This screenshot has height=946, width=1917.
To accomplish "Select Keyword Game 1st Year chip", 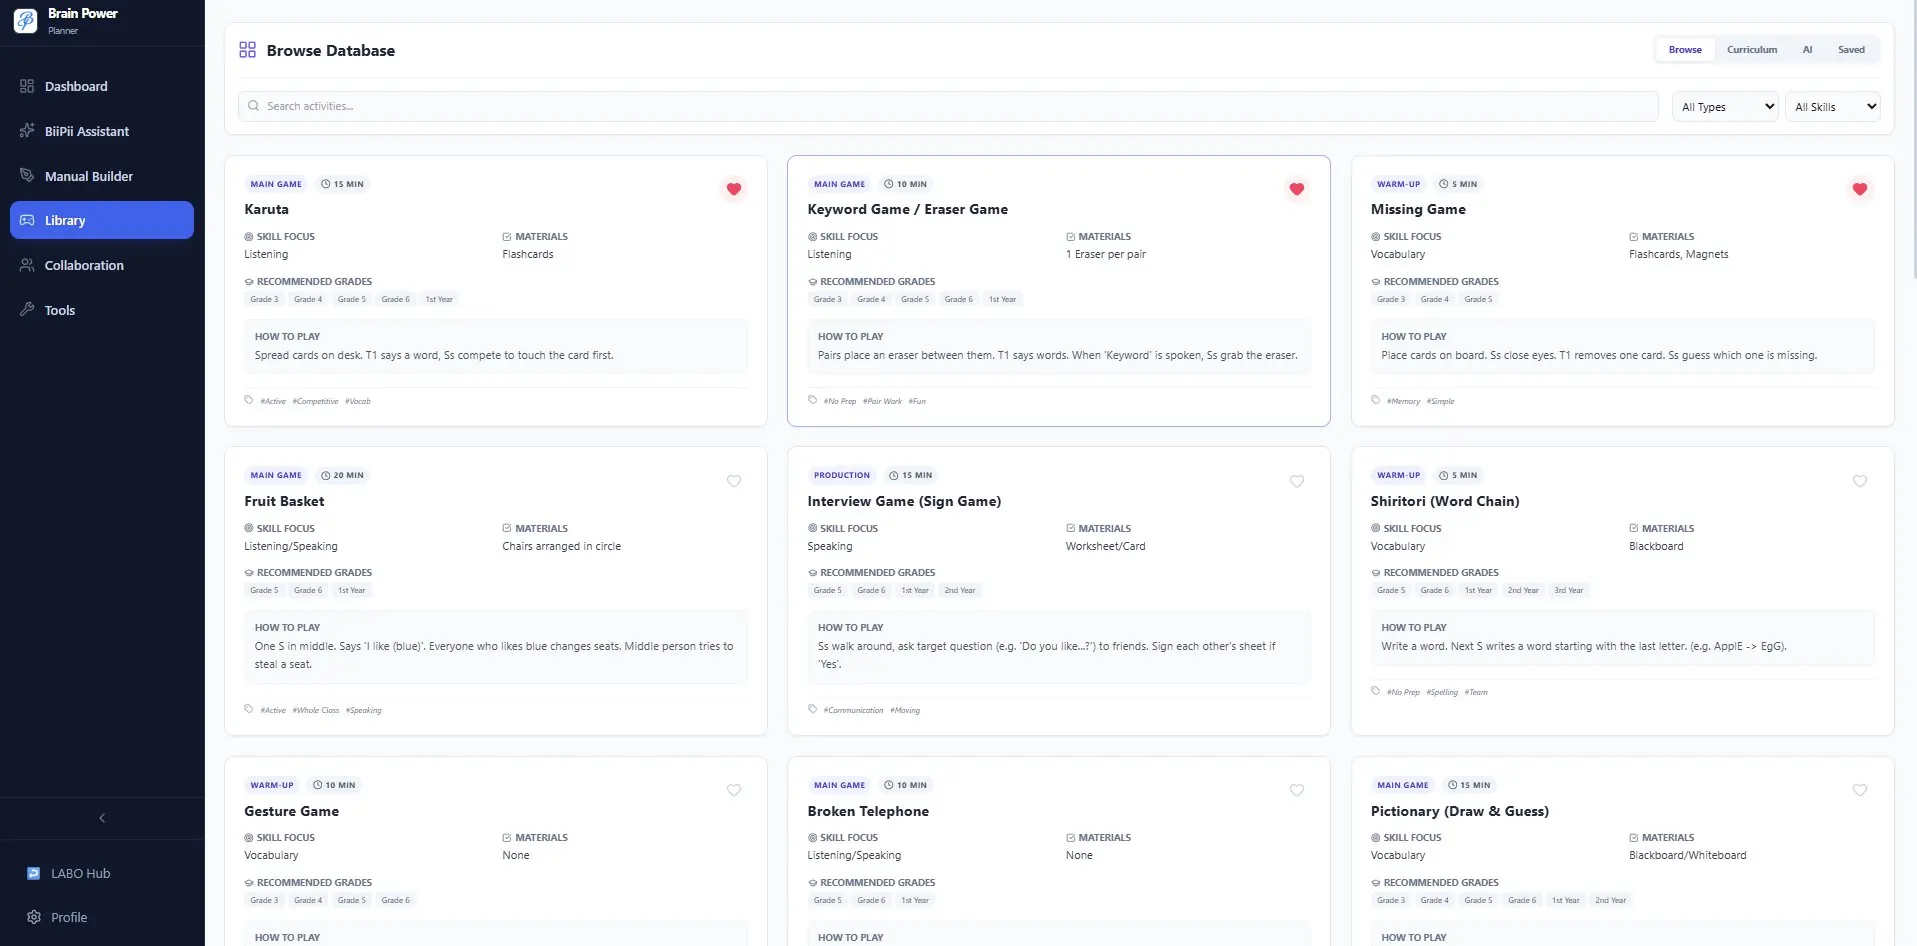I will click(x=1002, y=299).
